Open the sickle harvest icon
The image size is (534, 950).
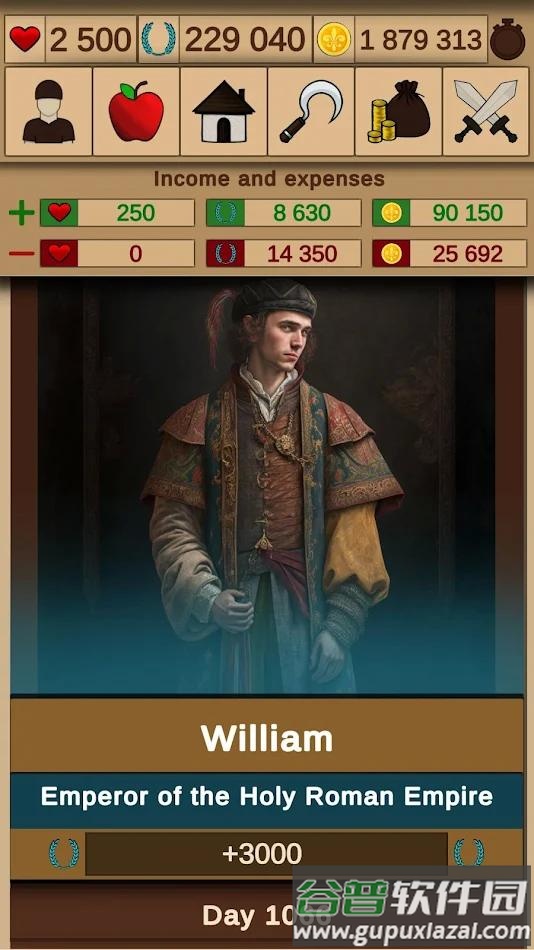(311, 111)
